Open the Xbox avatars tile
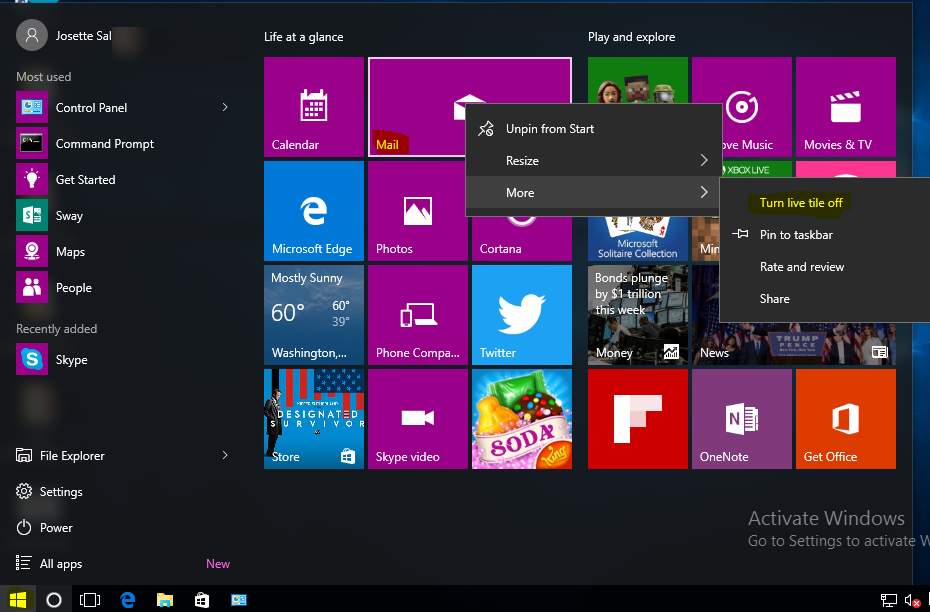 coord(638,80)
